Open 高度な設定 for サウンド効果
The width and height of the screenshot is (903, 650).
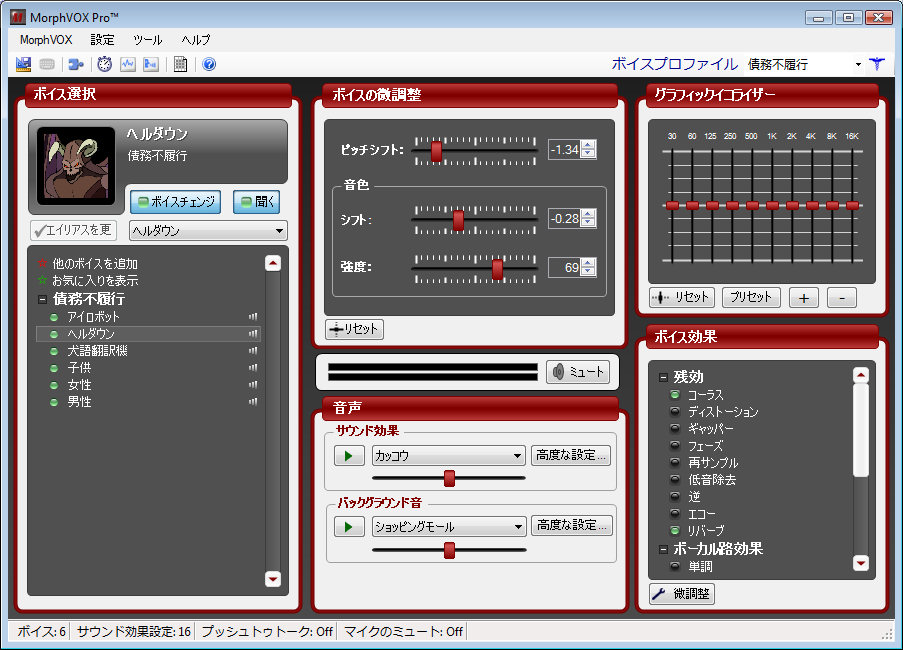click(571, 455)
